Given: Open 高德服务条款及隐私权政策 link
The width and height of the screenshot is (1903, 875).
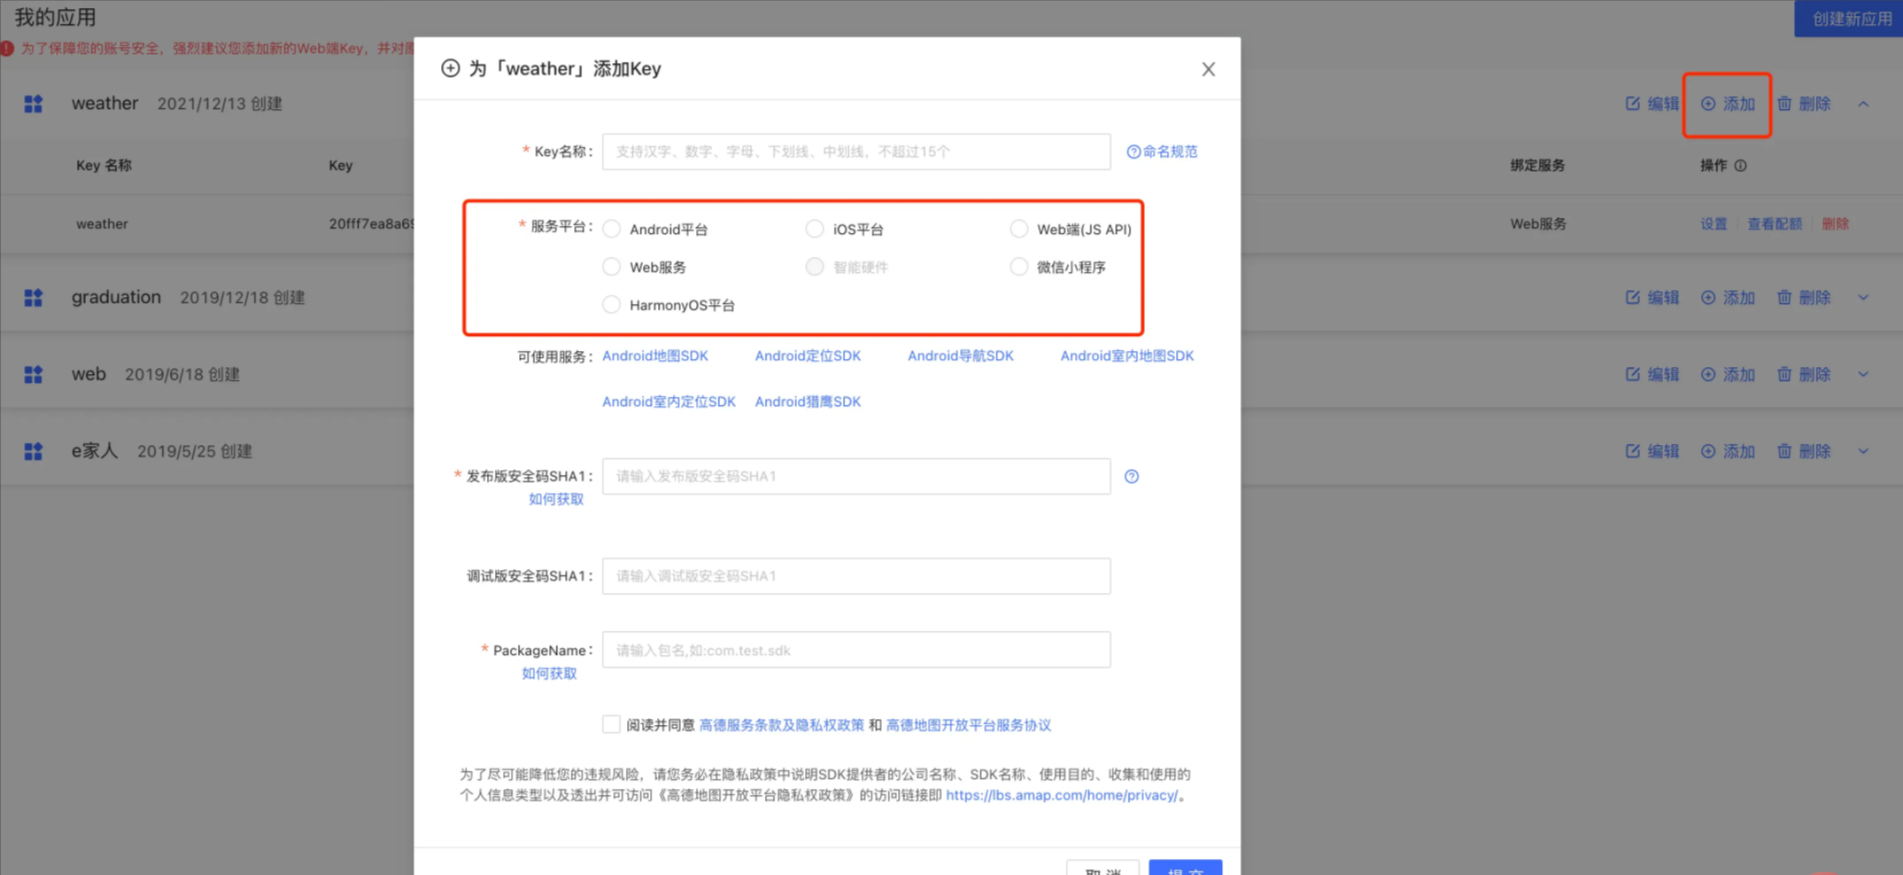Looking at the screenshot, I should (x=781, y=725).
